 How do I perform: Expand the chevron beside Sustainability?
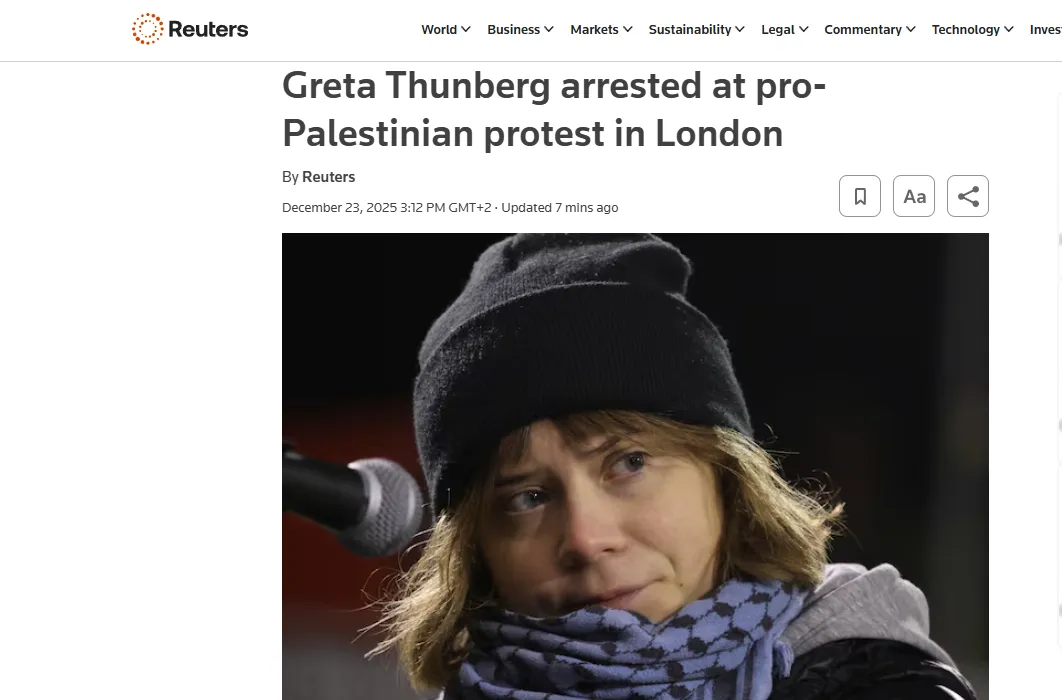coord(740,30)
